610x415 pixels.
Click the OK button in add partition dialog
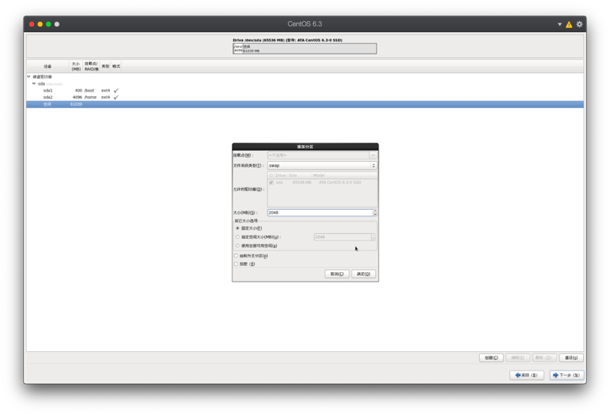coord(363,274)
